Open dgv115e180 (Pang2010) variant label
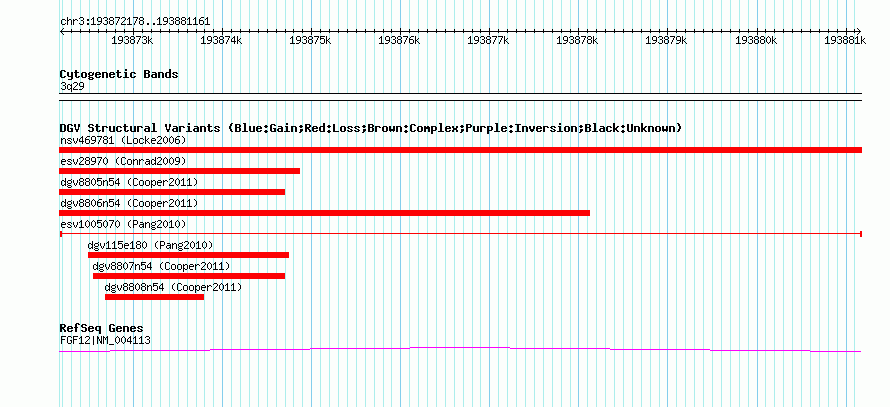890x407 pixels. point(150,245)
